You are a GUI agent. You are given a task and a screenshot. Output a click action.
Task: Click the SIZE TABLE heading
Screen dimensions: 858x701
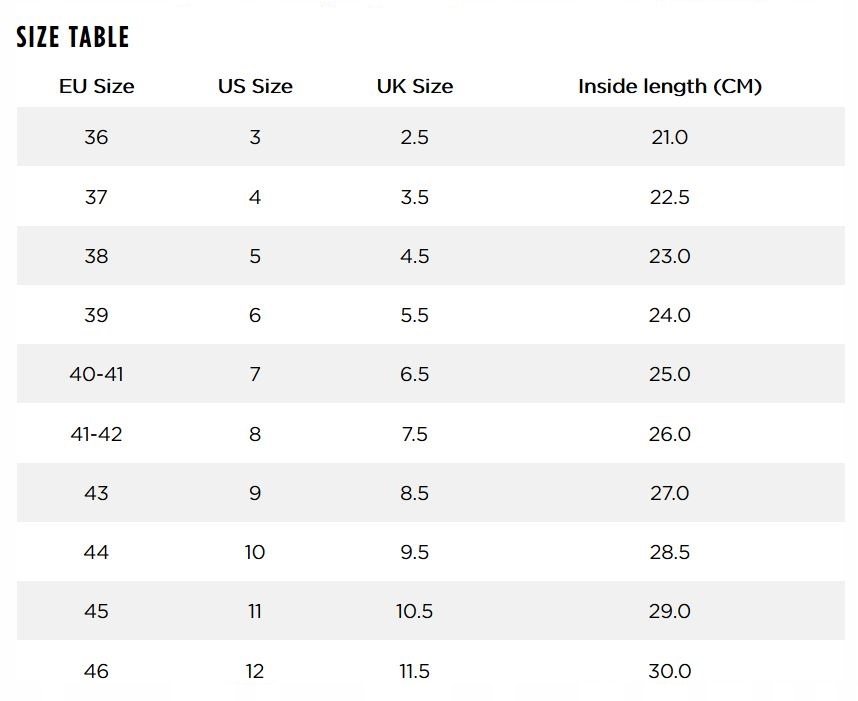[x=73, y=38]
